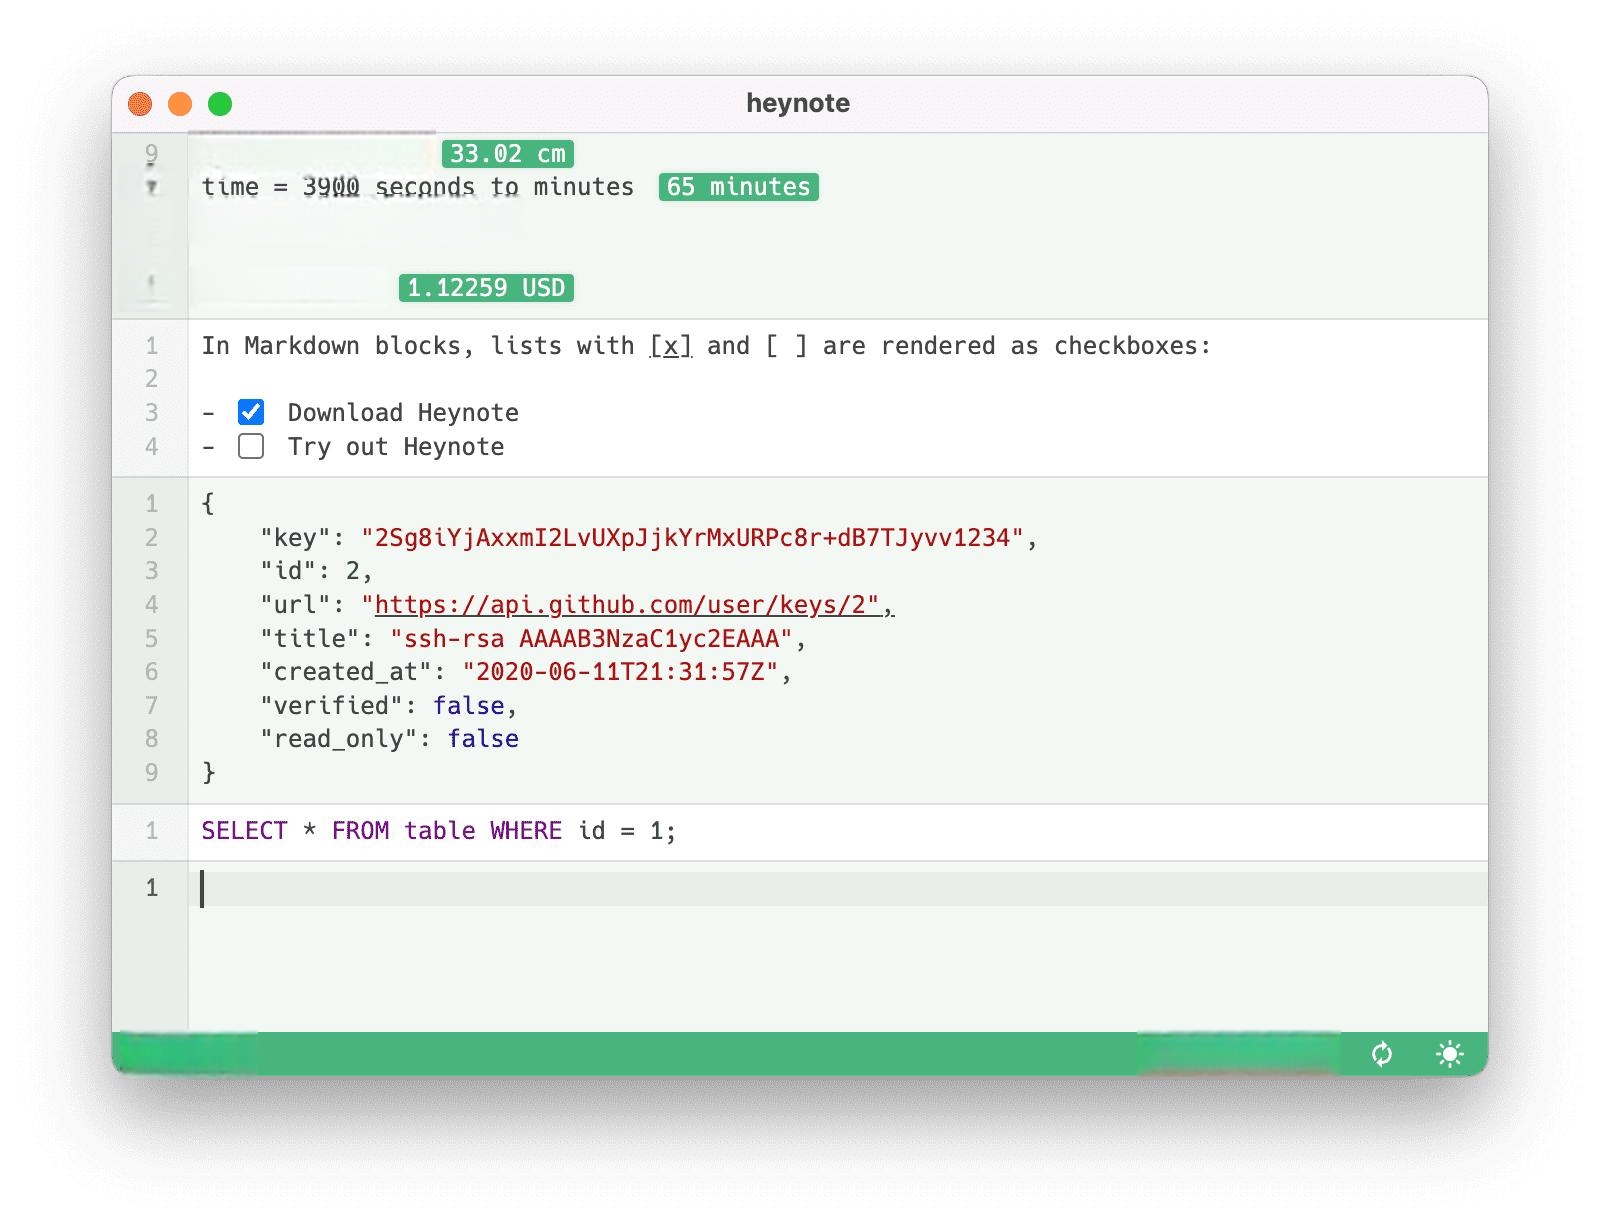The height and width of the screenshot is (1224, 1600).
Task: Click the 33.02 cm result badge
Action: (x=508, y=154)
